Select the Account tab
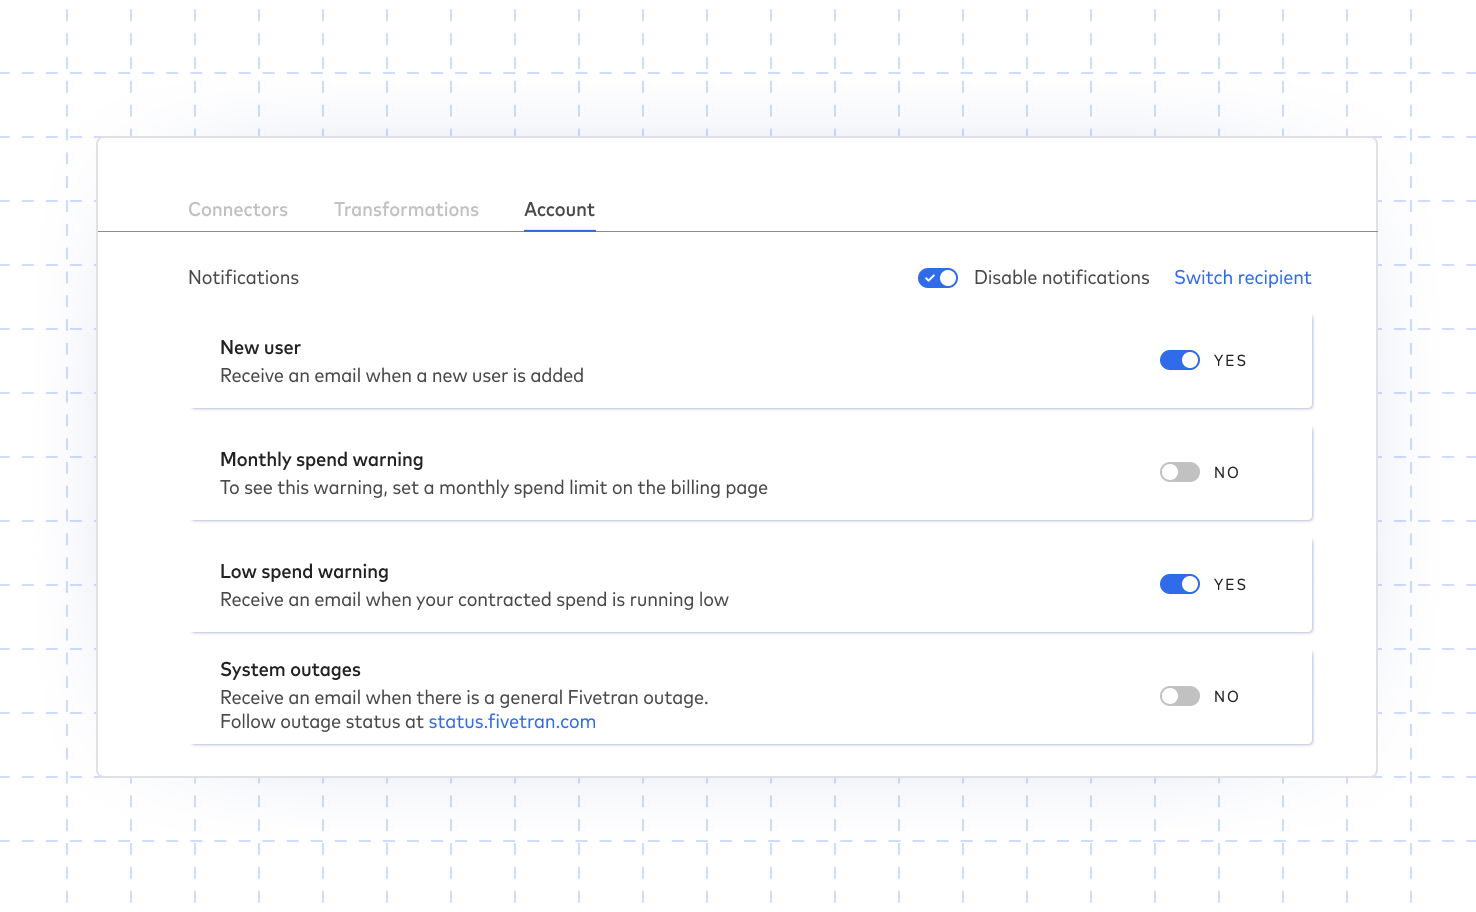 coord(559,210)
